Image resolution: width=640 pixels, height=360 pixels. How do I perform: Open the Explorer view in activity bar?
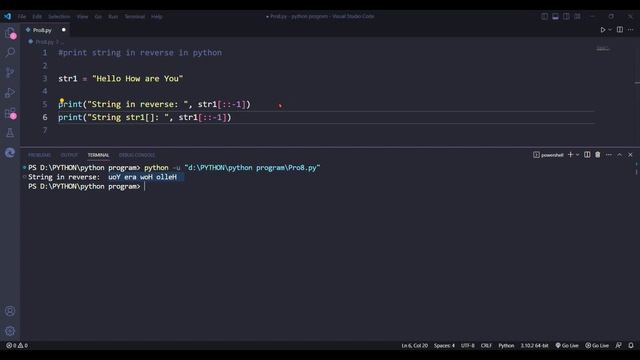10,33
